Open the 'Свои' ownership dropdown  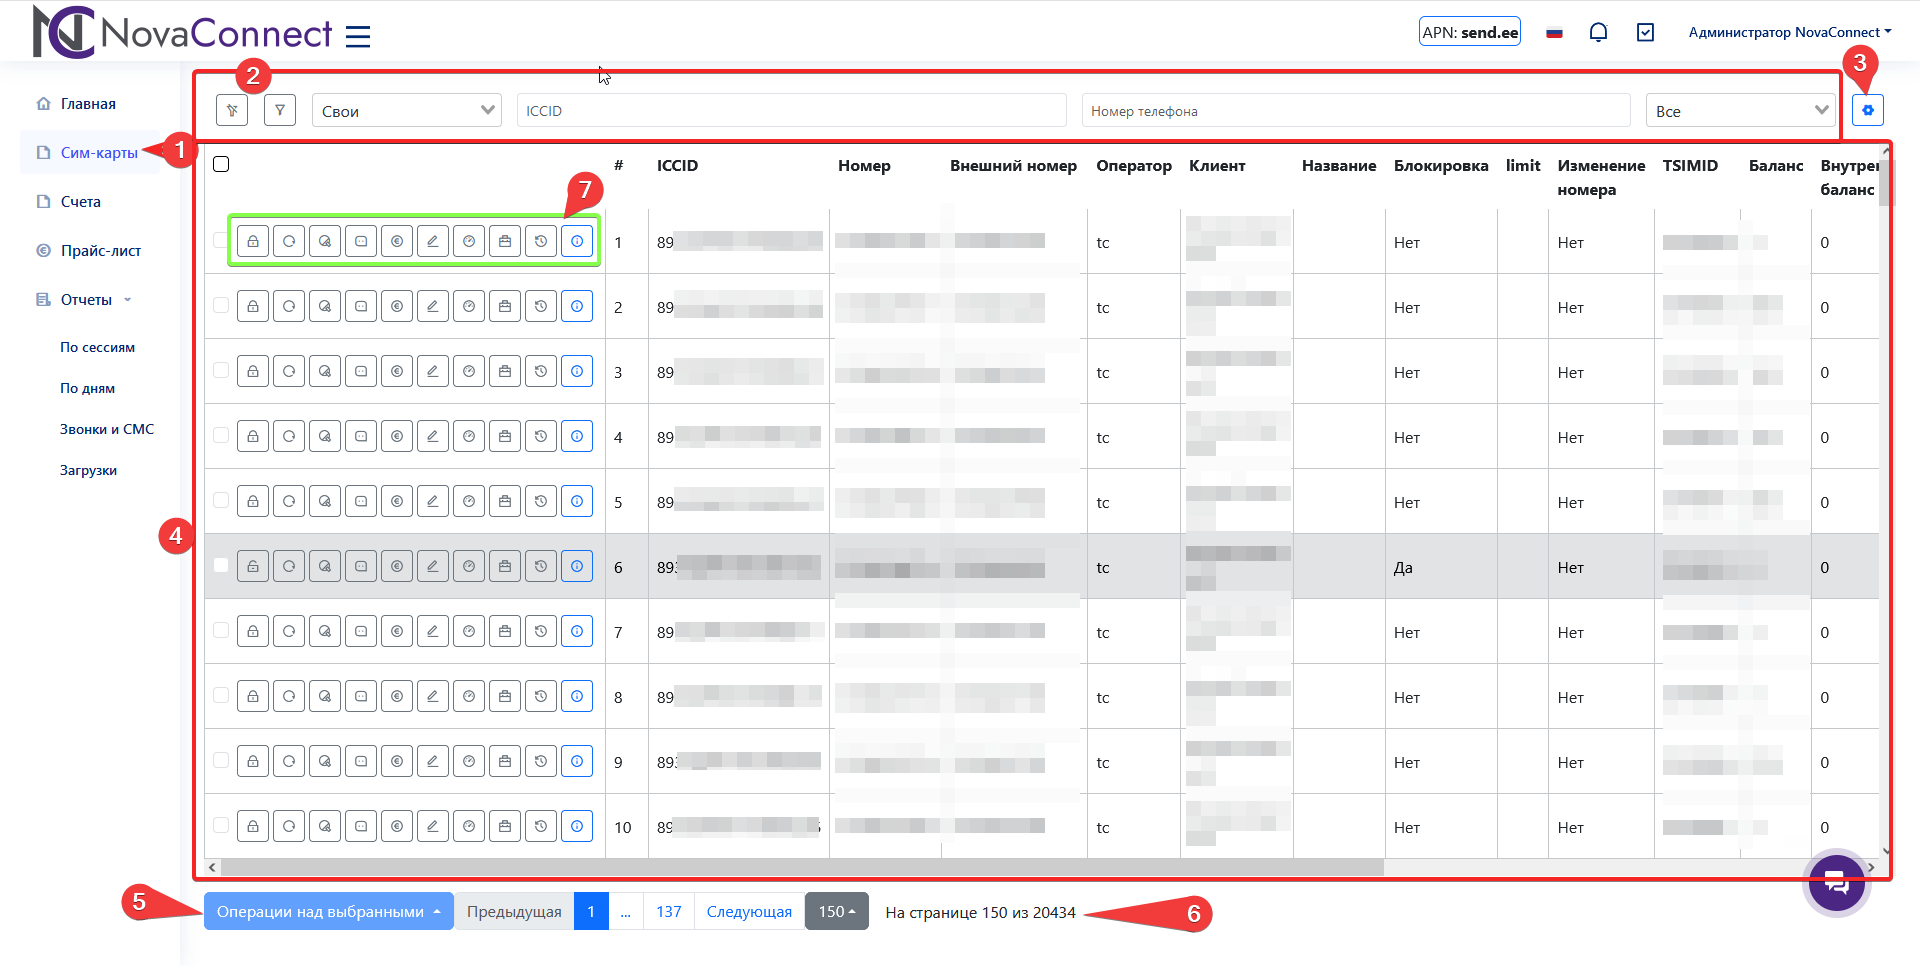pyautogui.click(x=408, y=110)
